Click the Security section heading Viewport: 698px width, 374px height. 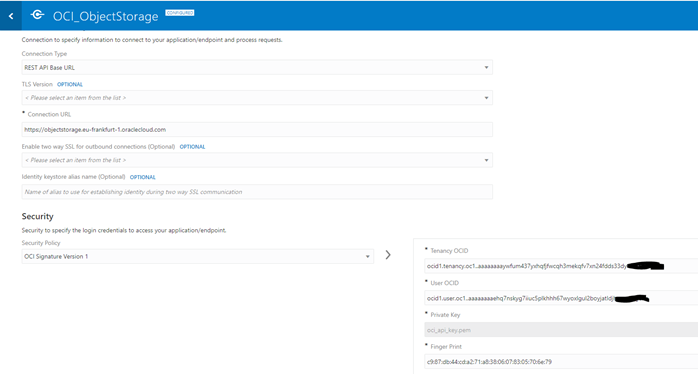(x=37, y=216)
